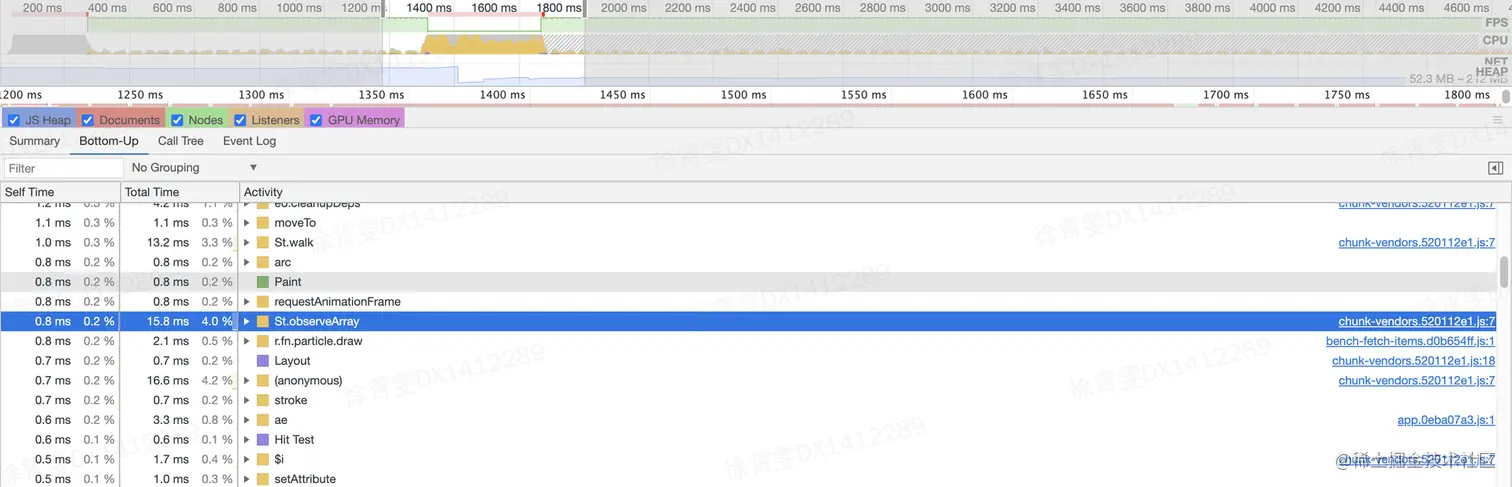The image size is (1512, 487).
Task: Select the setAttribute activity row
Action: pyautogui.click(x=750, y=479)
